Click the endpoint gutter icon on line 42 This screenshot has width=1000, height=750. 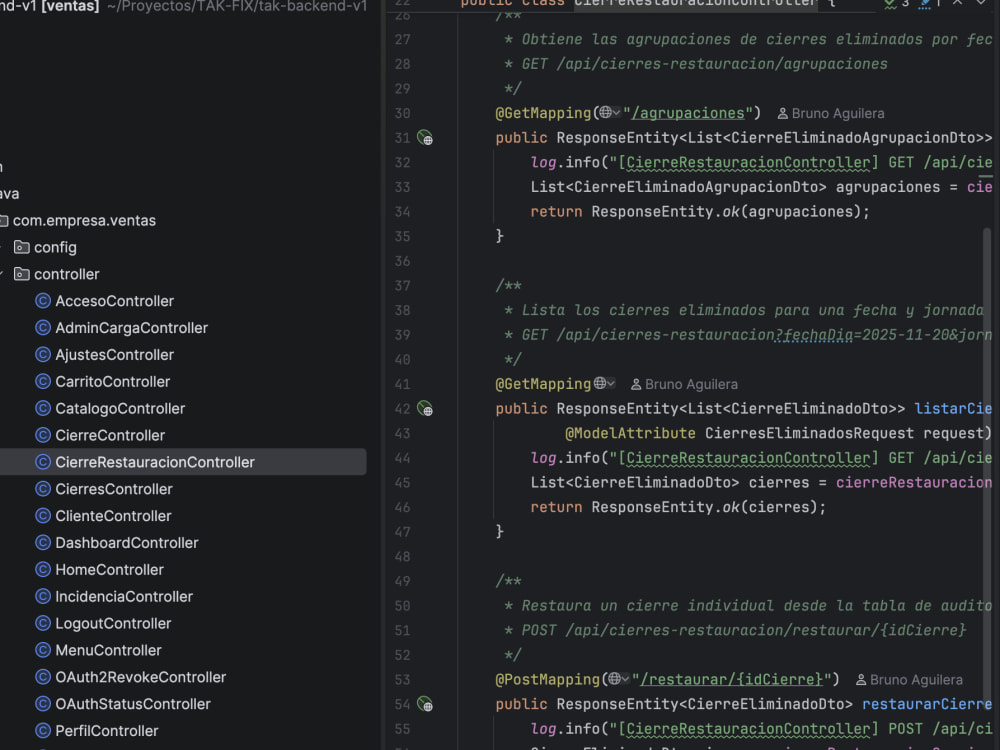(425, 408)
